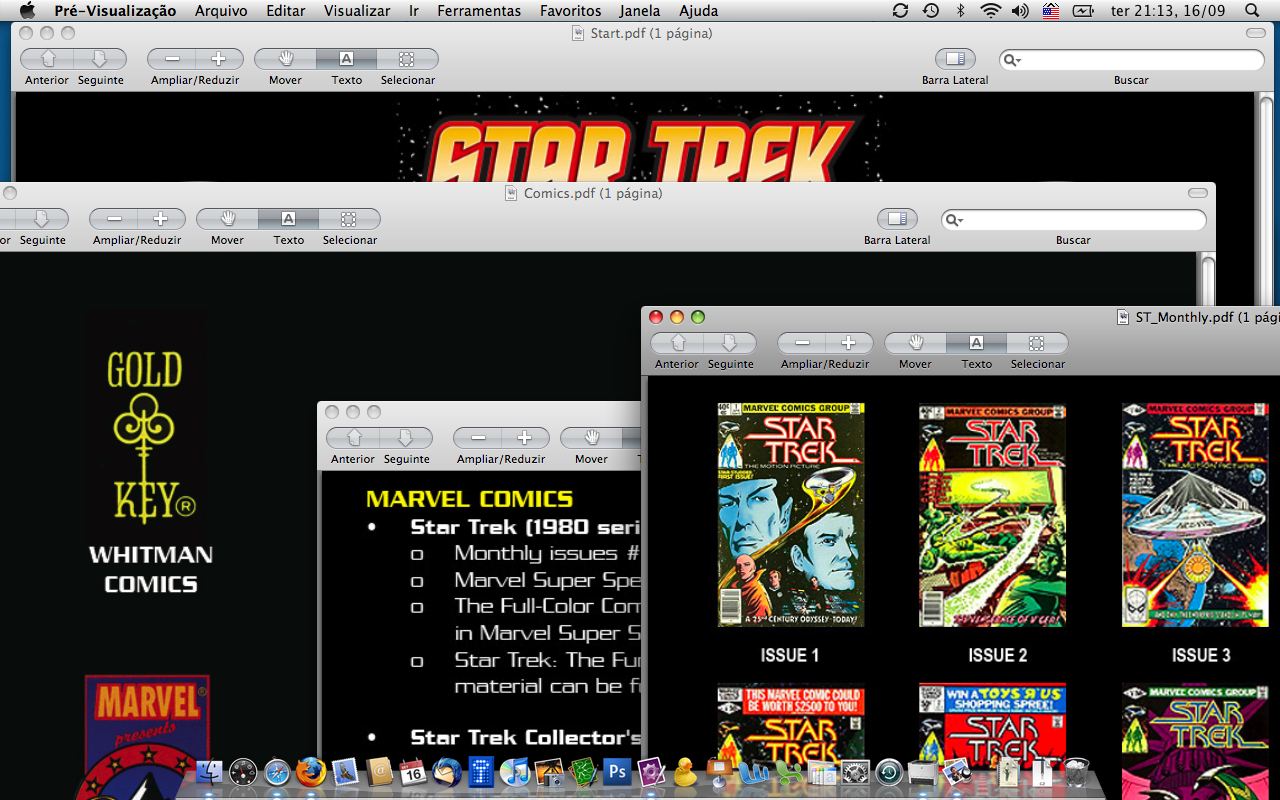Click the Issue 3 comic cover thumbnail

[x=1195, y=515]
